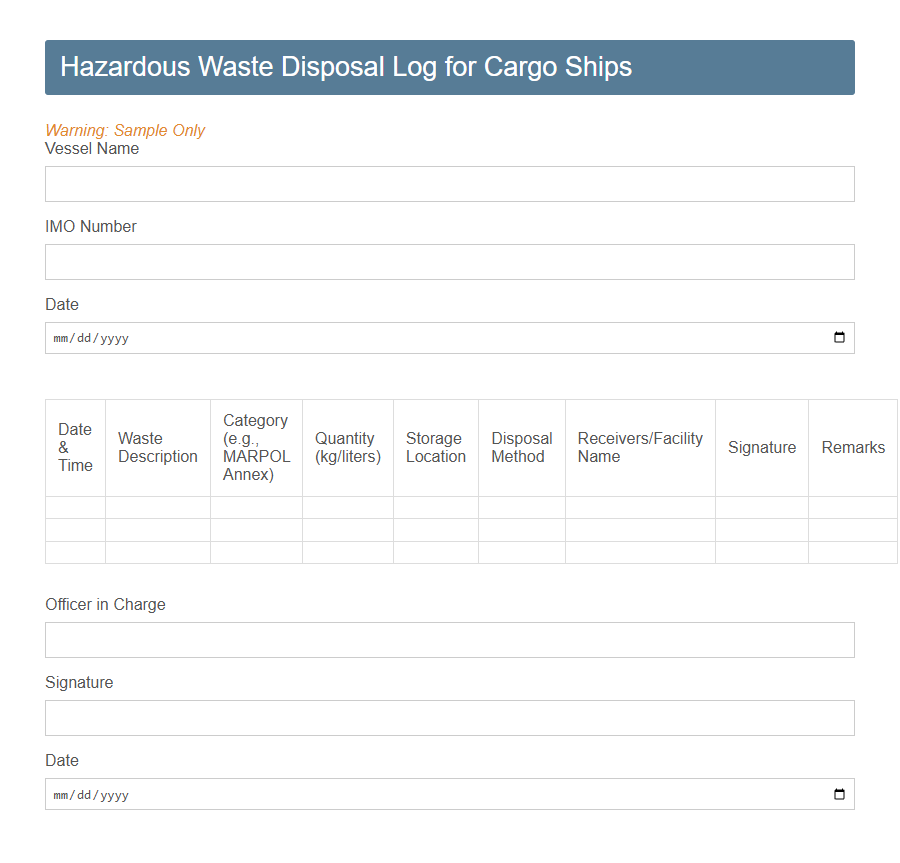Click the MARPOL Annex Category column header
Image resolution: width=900 pixels, height=863 pixels.
[255, 447]
